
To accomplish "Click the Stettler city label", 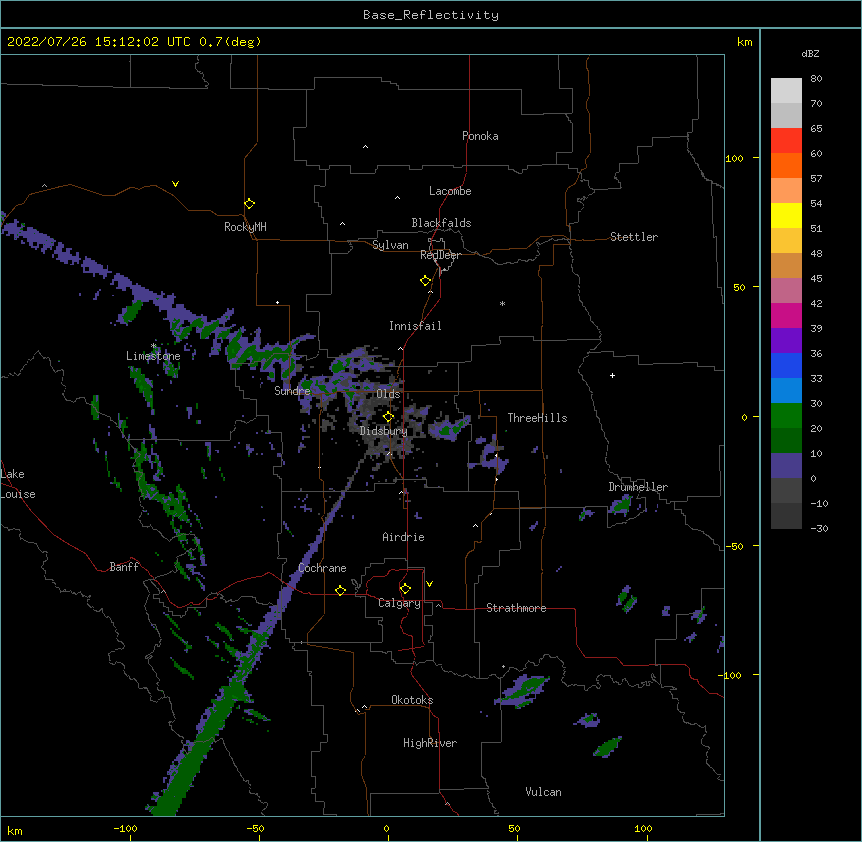I will point(634,237).
